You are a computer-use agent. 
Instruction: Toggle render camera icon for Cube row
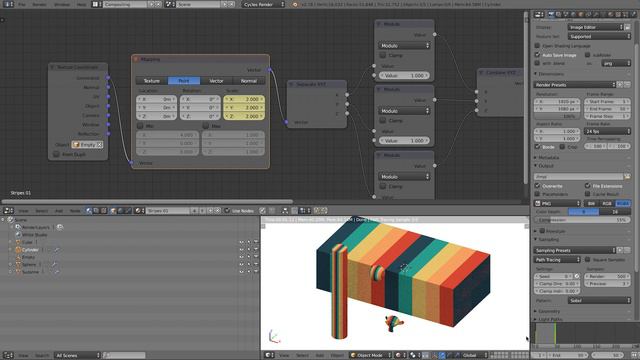[x=256, y=242]
